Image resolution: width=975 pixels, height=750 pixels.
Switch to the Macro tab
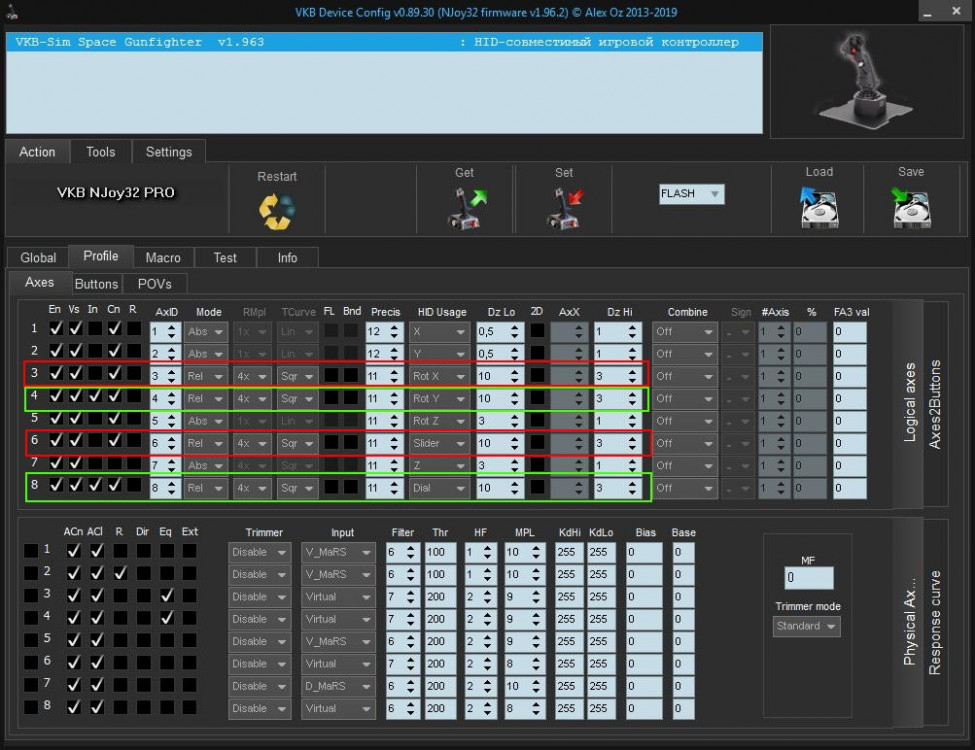[x=163, y=257]
